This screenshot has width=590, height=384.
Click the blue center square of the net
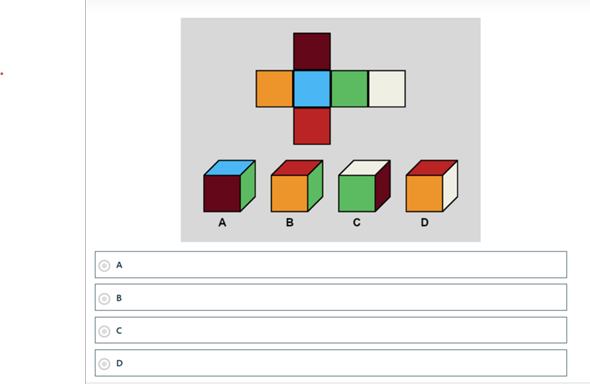tap(312, 89)
